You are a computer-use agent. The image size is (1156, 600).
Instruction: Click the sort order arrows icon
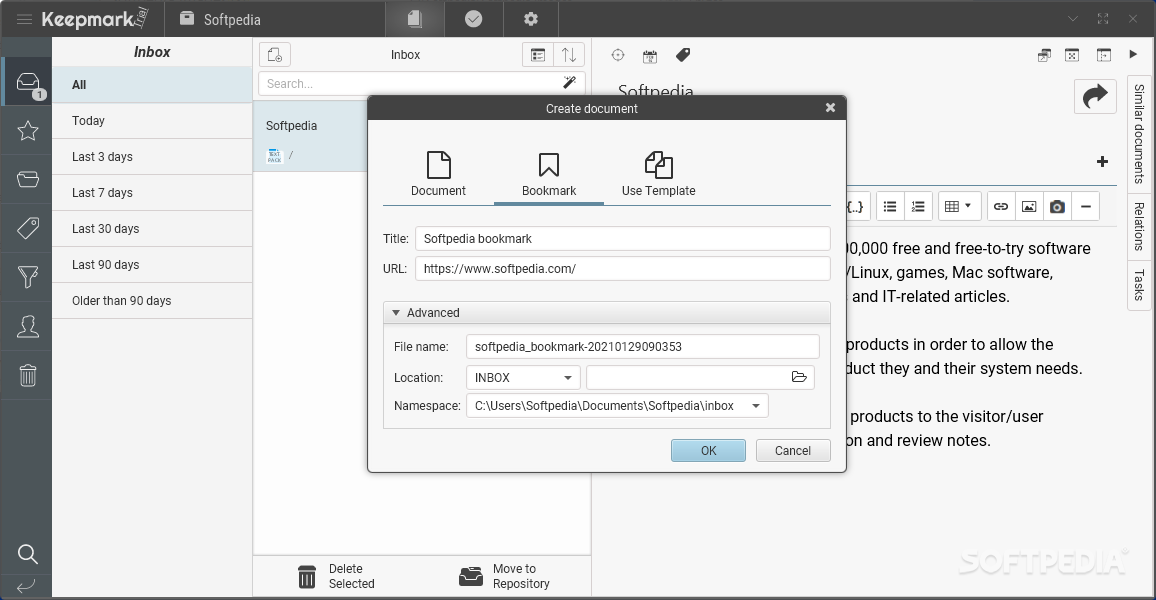click(568, 55)
